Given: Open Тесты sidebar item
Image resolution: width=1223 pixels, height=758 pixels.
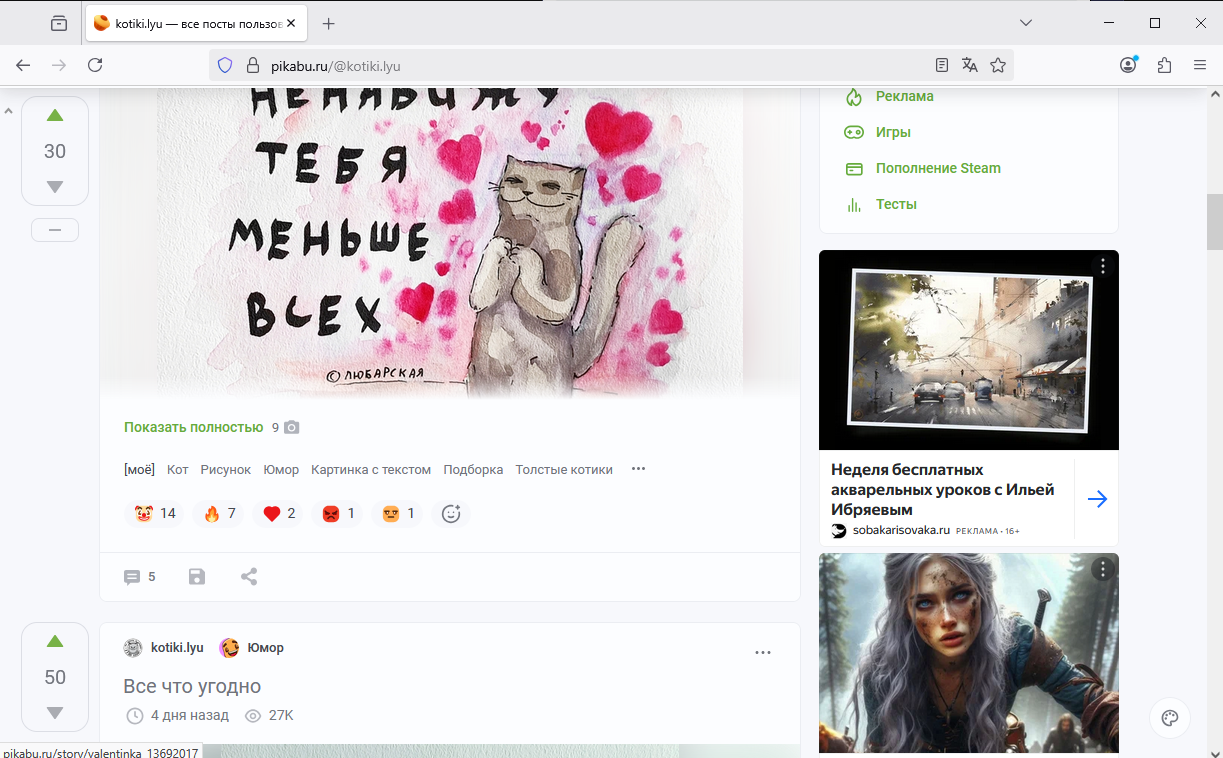Looking at the screenshot, I should pos(896,204).
